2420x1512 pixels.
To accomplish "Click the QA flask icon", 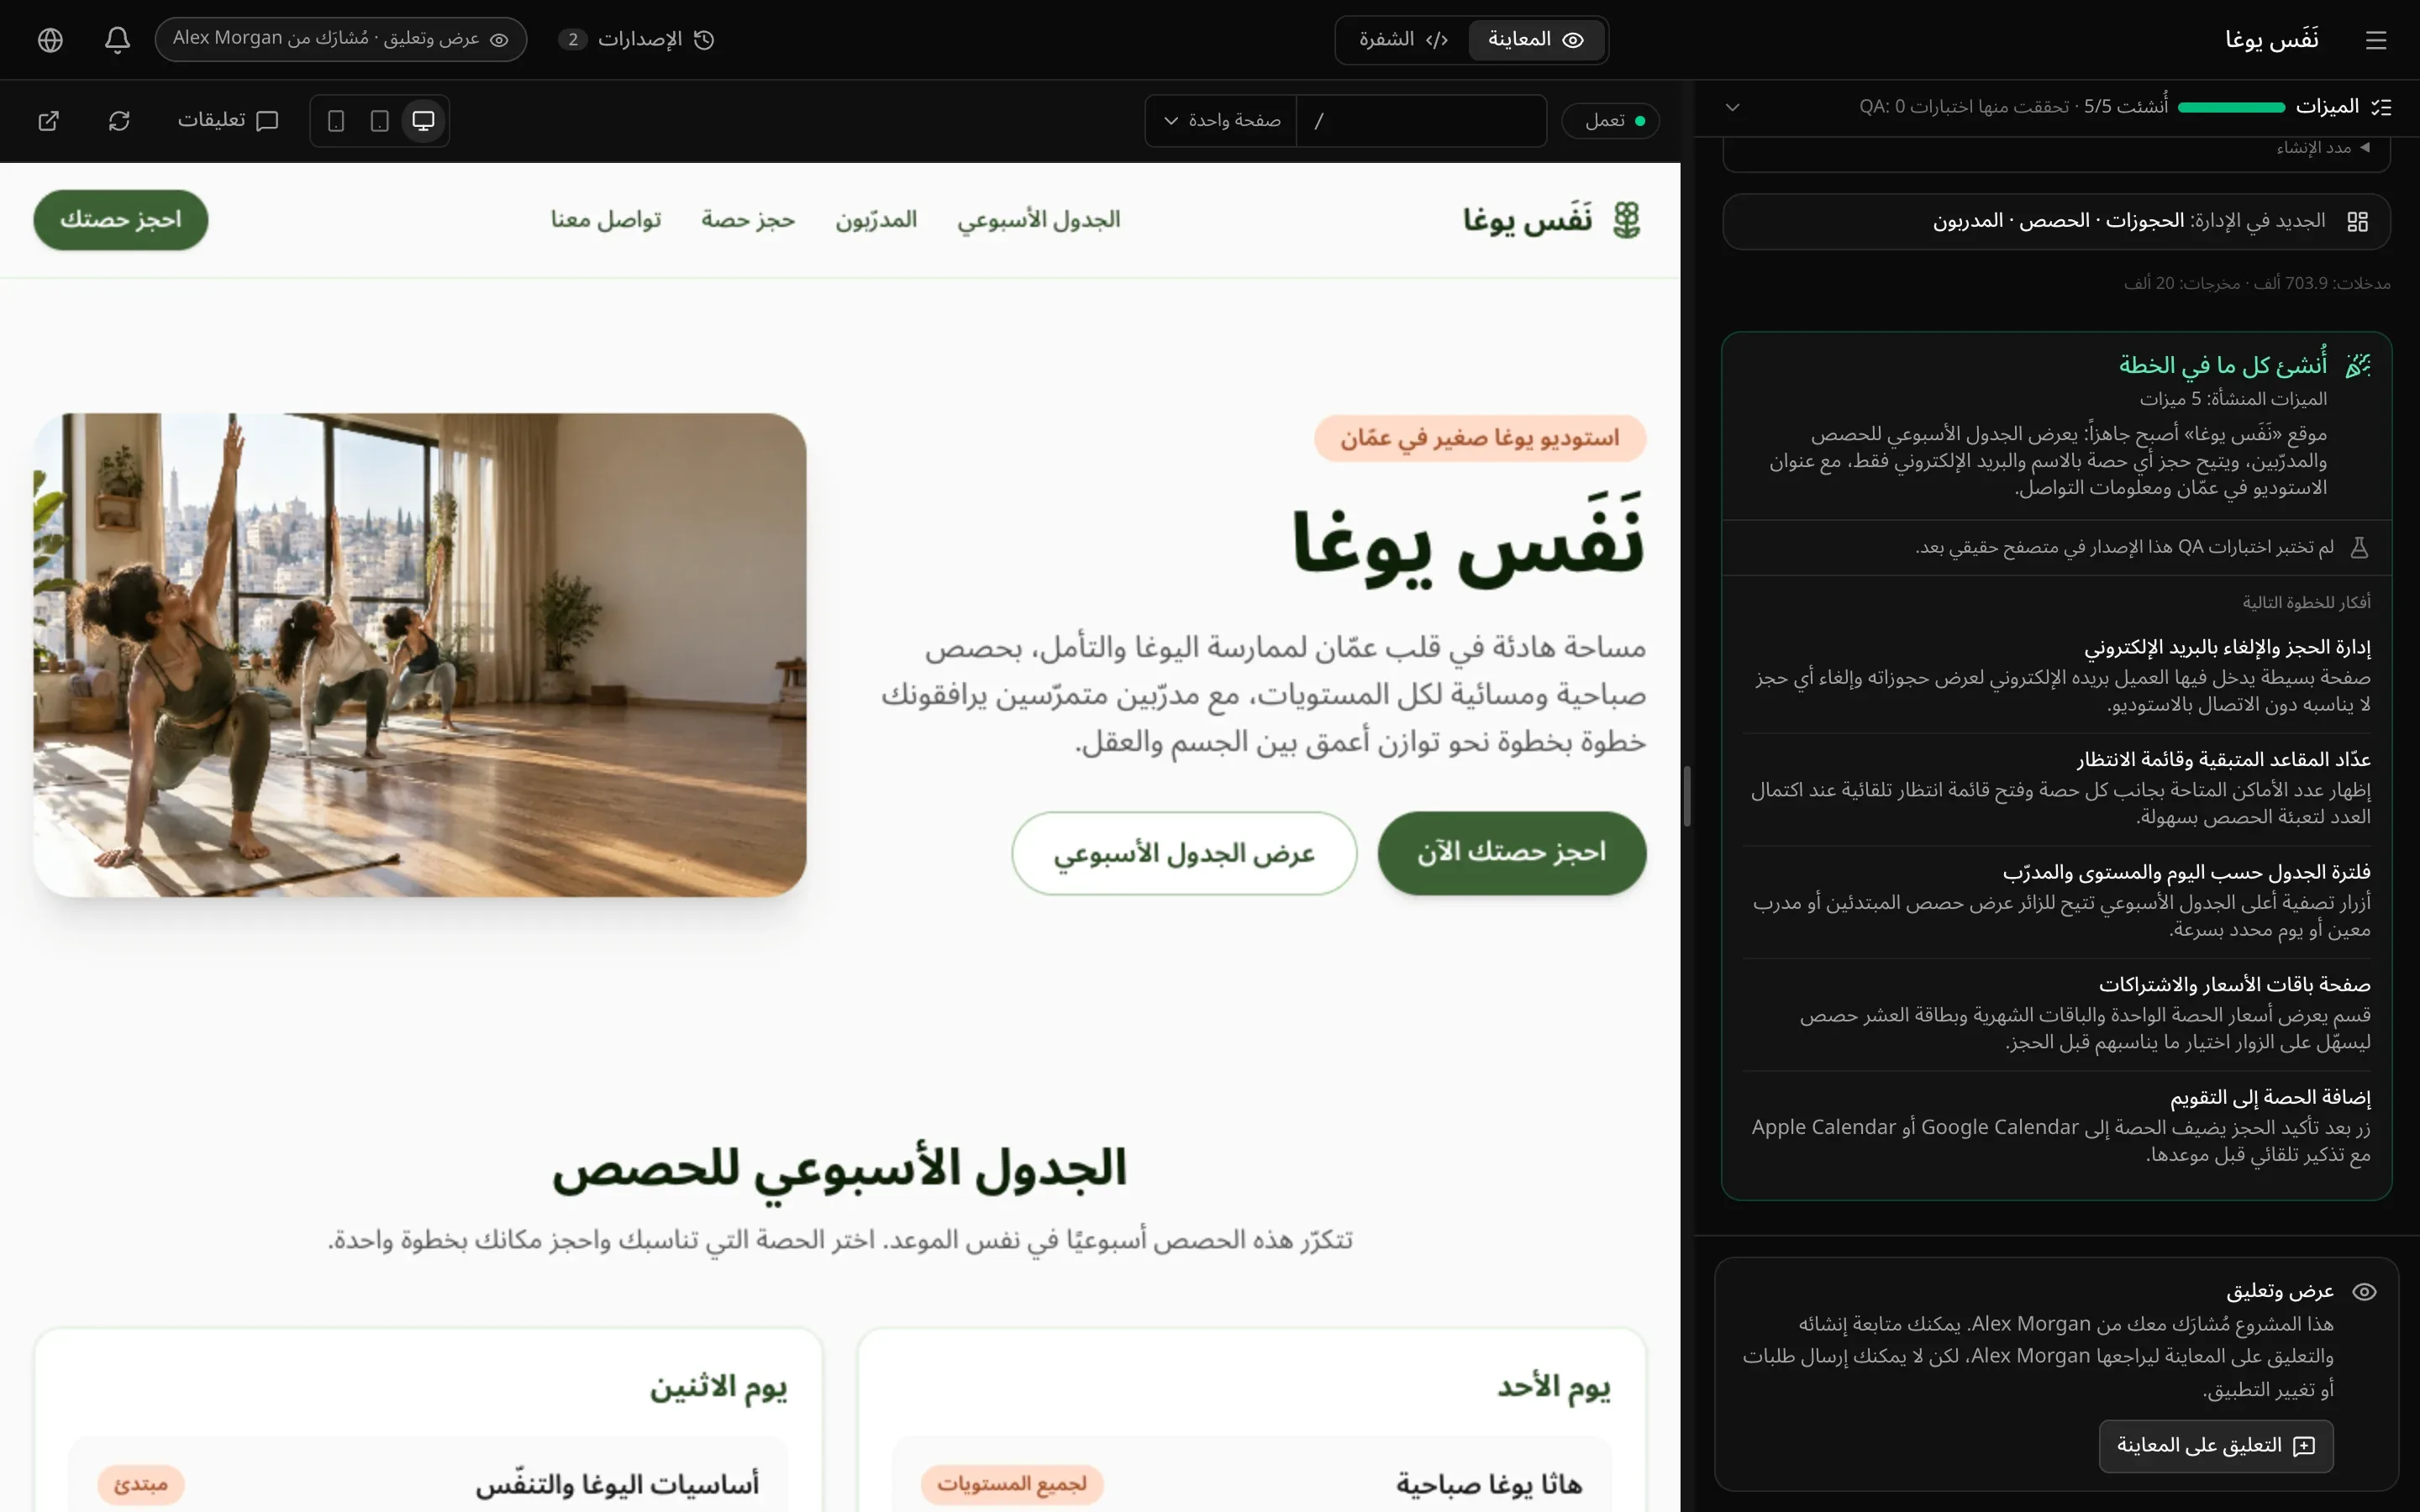I will (x=2359, y=547).
